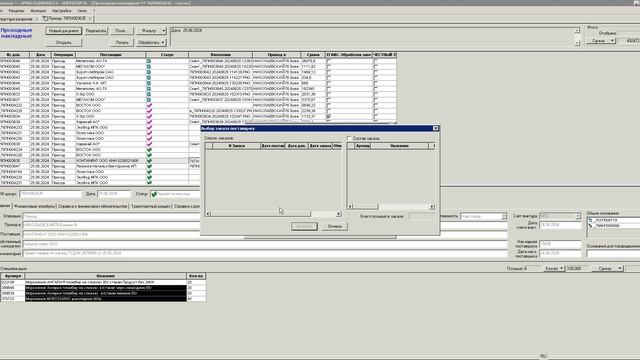640x360 pixels.
Task: Click green checkmark status in КОНТИНЕНТ ООО row
Action: [149, 161]
